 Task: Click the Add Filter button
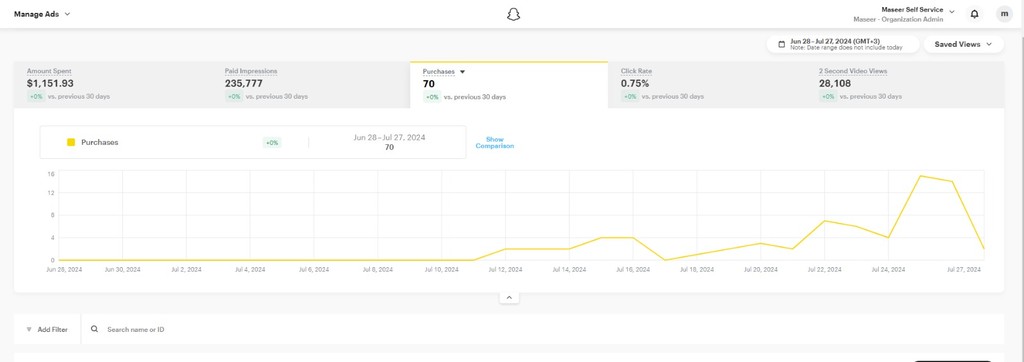47,329
